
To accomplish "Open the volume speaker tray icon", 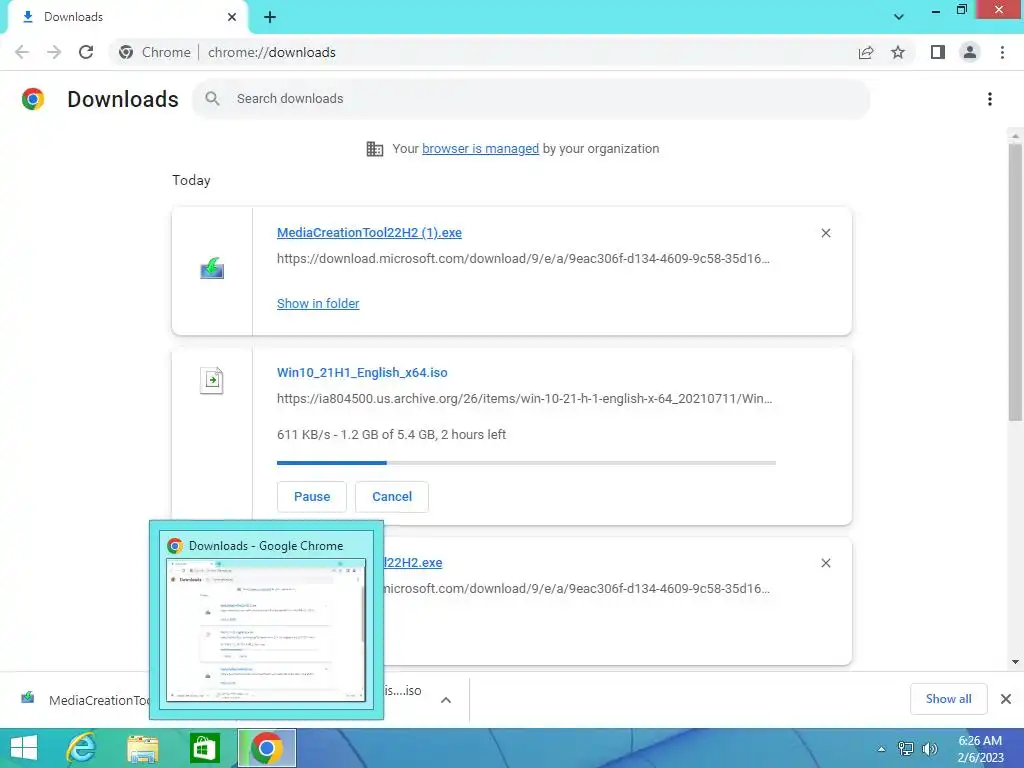I will 930,749.
